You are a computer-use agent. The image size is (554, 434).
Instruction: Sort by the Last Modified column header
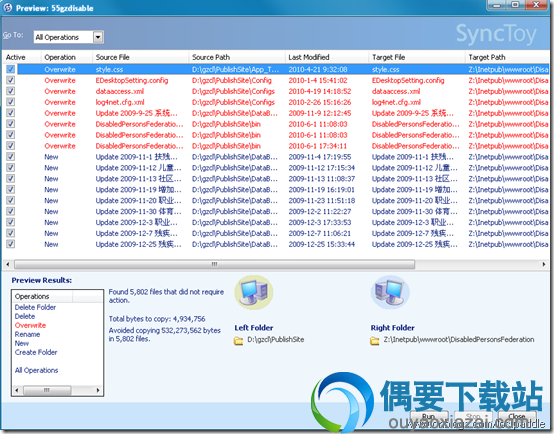point(327,57)
